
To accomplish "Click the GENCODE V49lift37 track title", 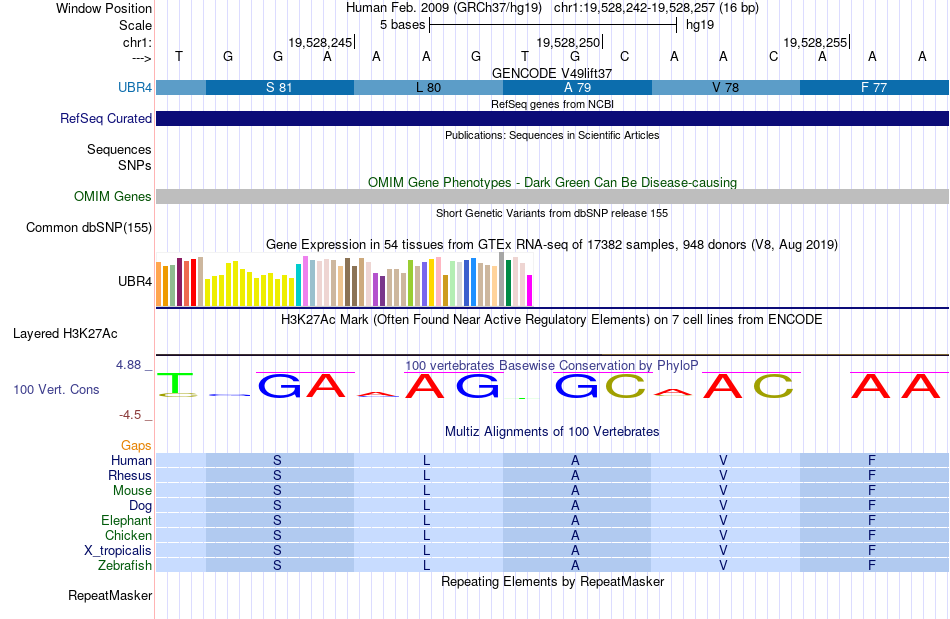I will pyautogui.click(x=552, y=73).
